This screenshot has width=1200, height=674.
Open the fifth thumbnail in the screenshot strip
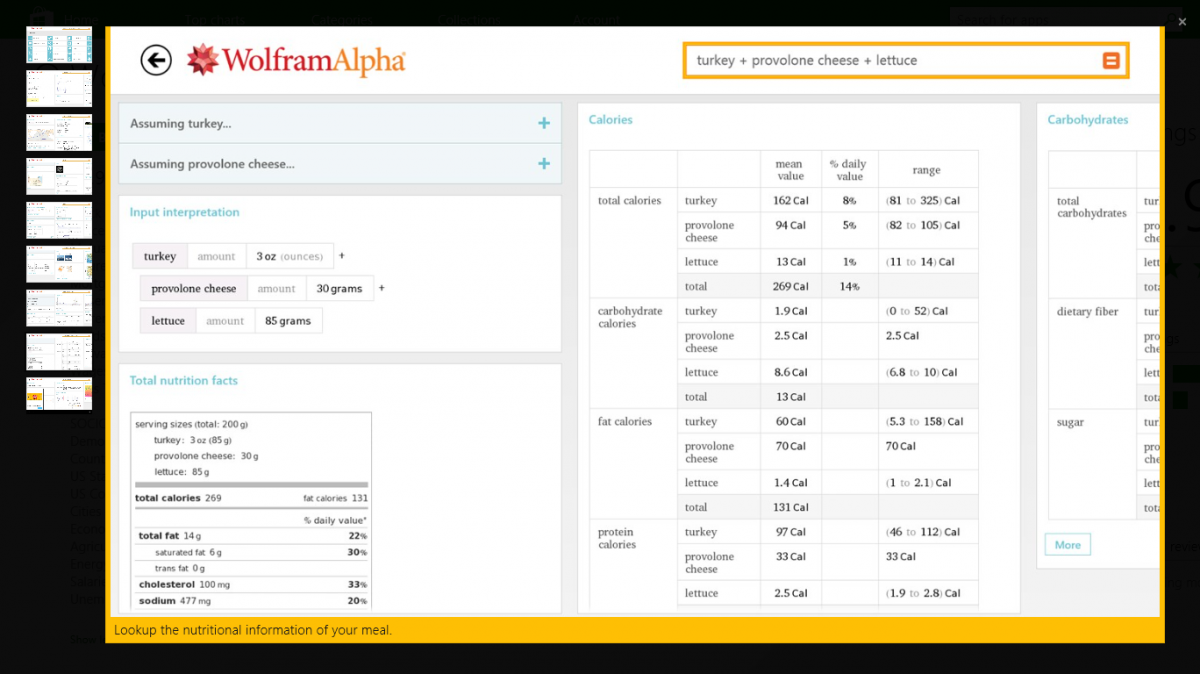[59, 220]
